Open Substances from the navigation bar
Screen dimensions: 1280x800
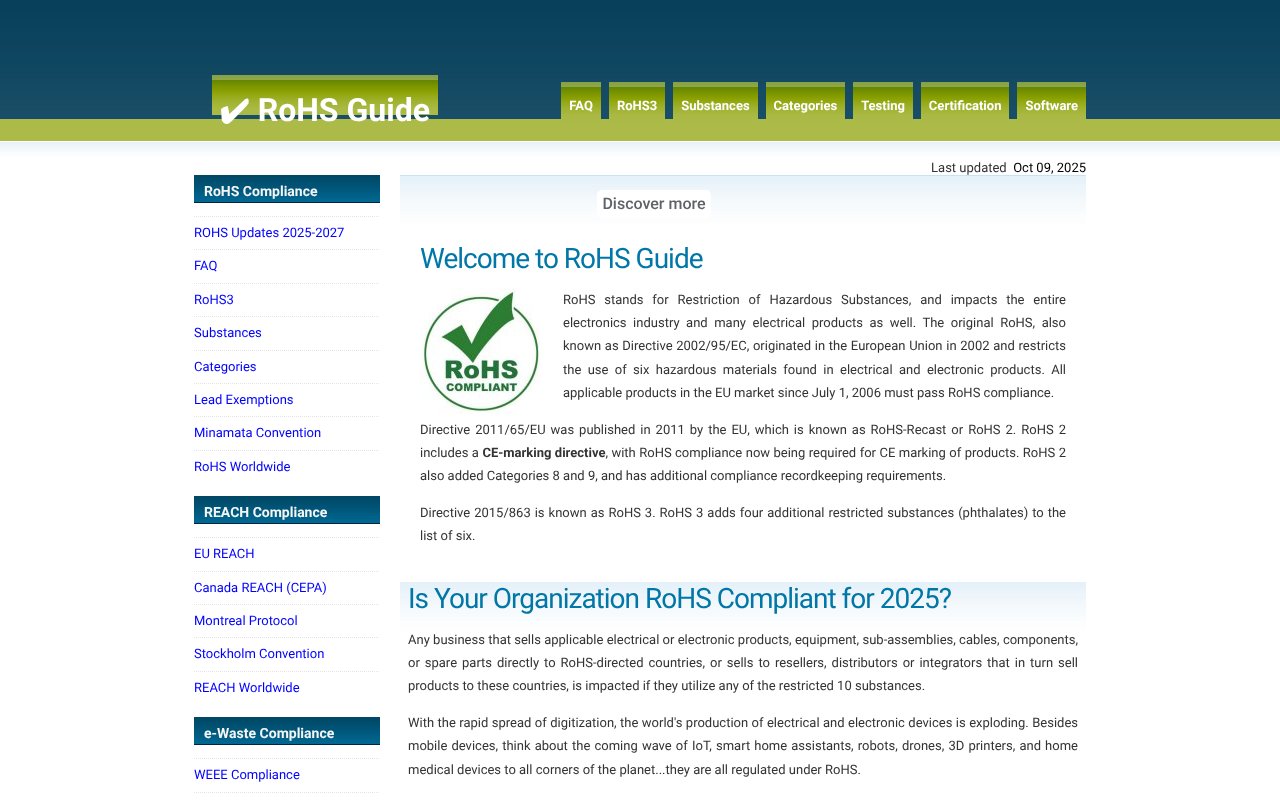point(715,104)
